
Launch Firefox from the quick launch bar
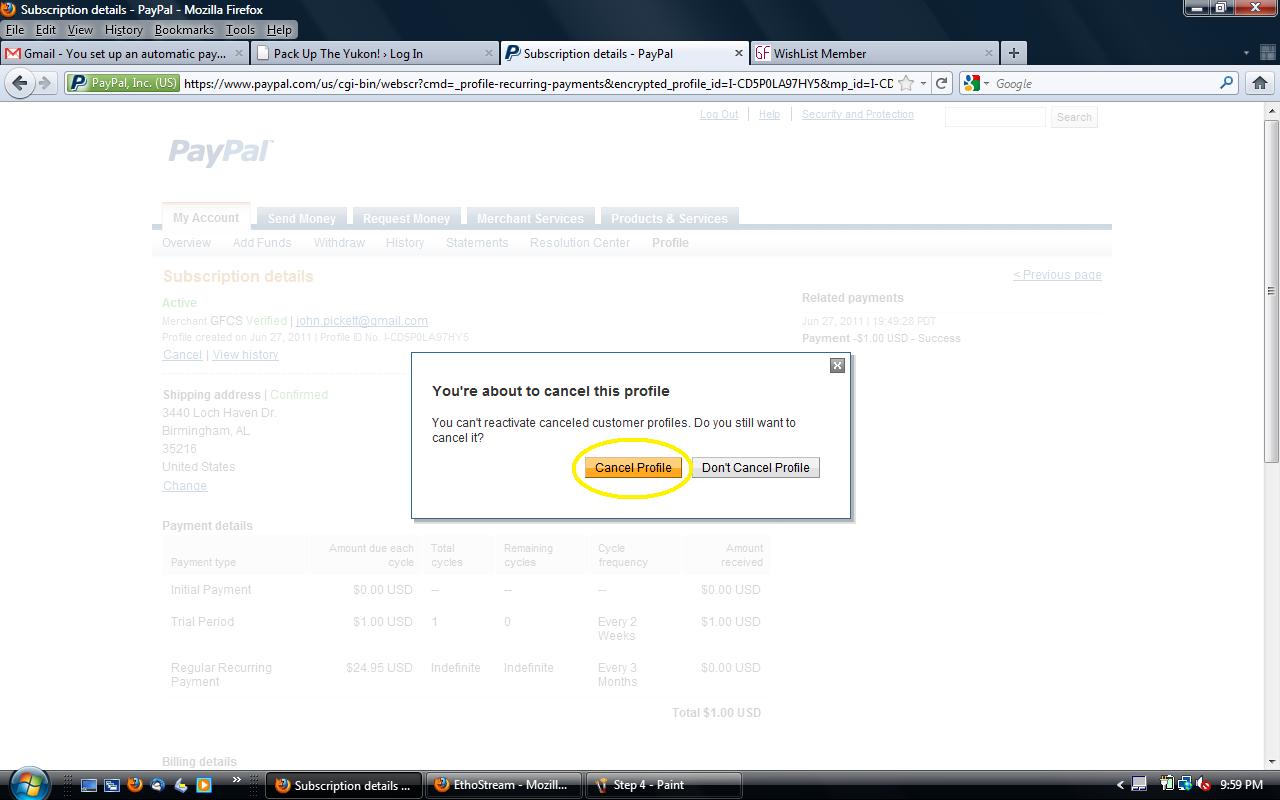coord(135,785)
